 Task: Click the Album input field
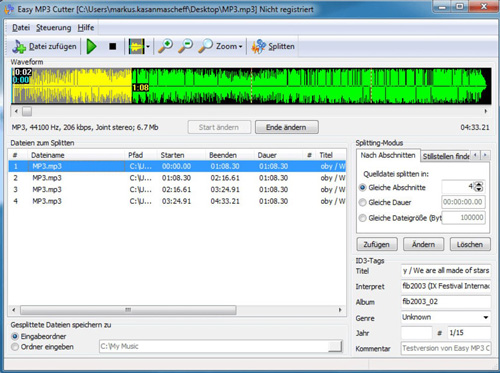point(446,302)
